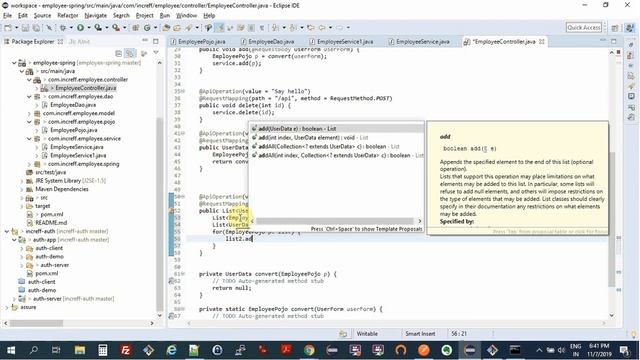Click Collapse All in Package Explorer
Screen dimensions: 640x360
(118, 53)
